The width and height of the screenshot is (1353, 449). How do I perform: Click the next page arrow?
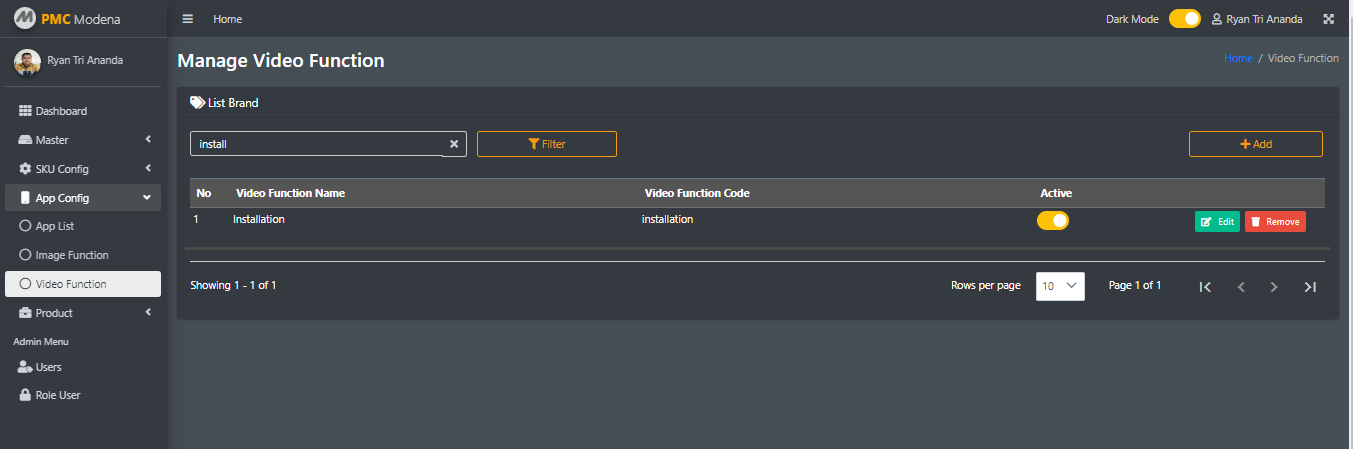point(1274,287)
